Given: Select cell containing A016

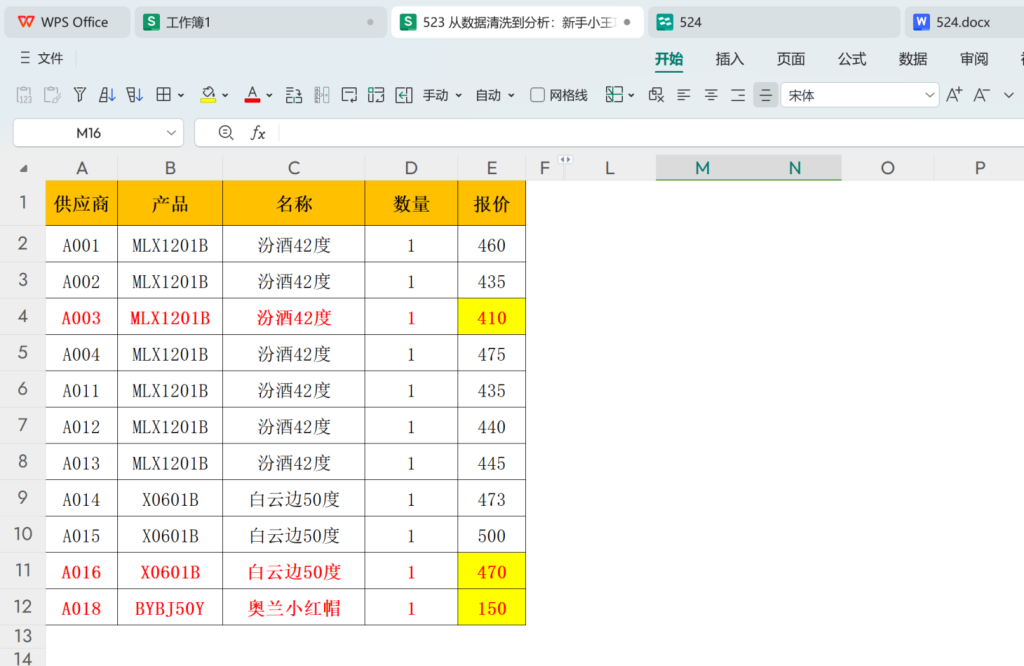Looking at the screenshot, I should pyautogui.click(x=82, y=572).
